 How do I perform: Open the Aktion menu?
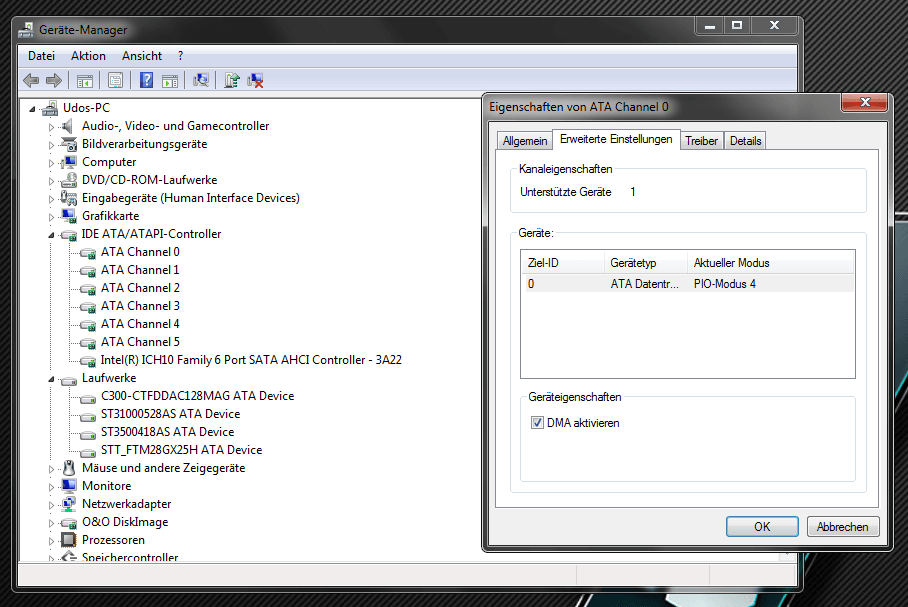click(89, 56)
